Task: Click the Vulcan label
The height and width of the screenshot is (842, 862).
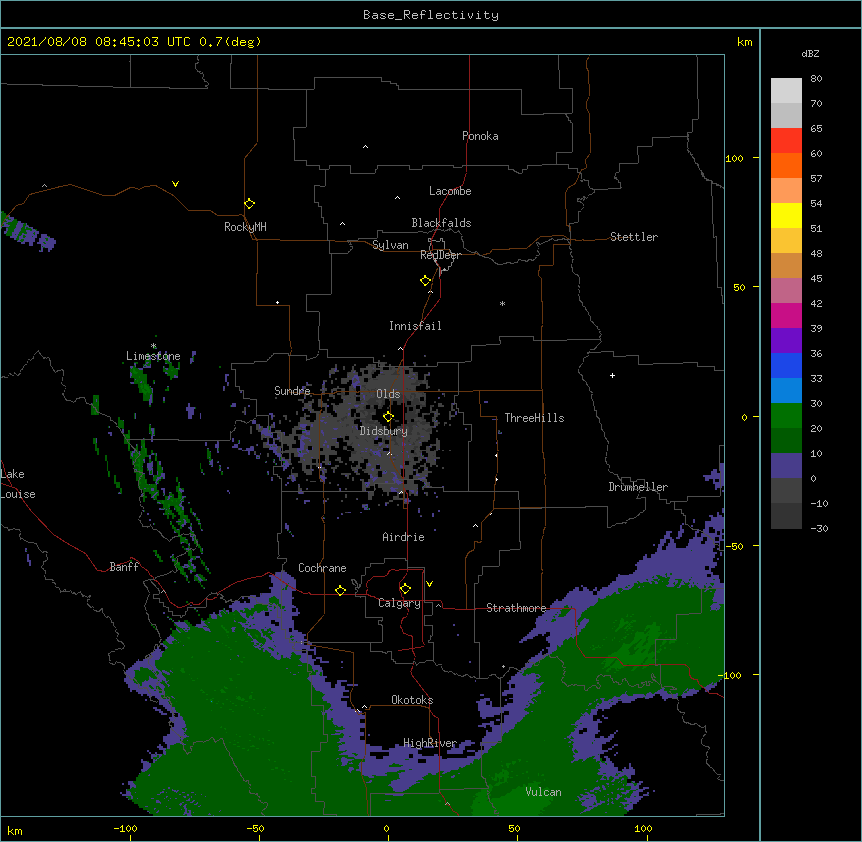Action: (x=543, y=792)
